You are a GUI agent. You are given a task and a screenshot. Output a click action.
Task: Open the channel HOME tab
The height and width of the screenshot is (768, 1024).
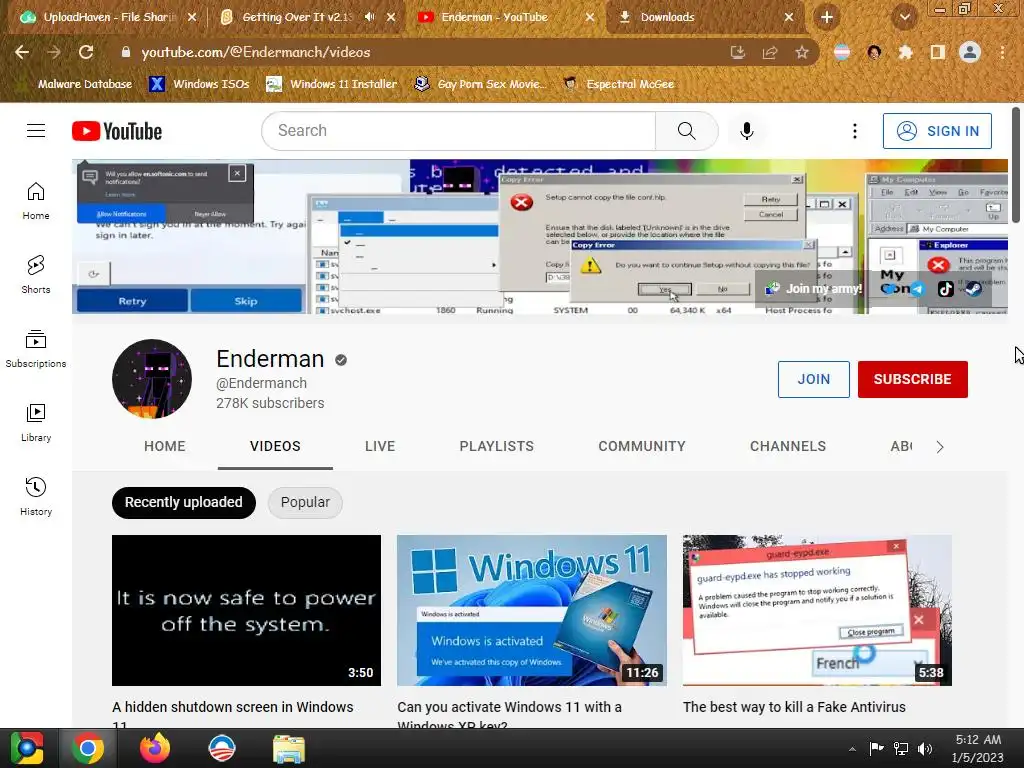[x=165, y=446]
